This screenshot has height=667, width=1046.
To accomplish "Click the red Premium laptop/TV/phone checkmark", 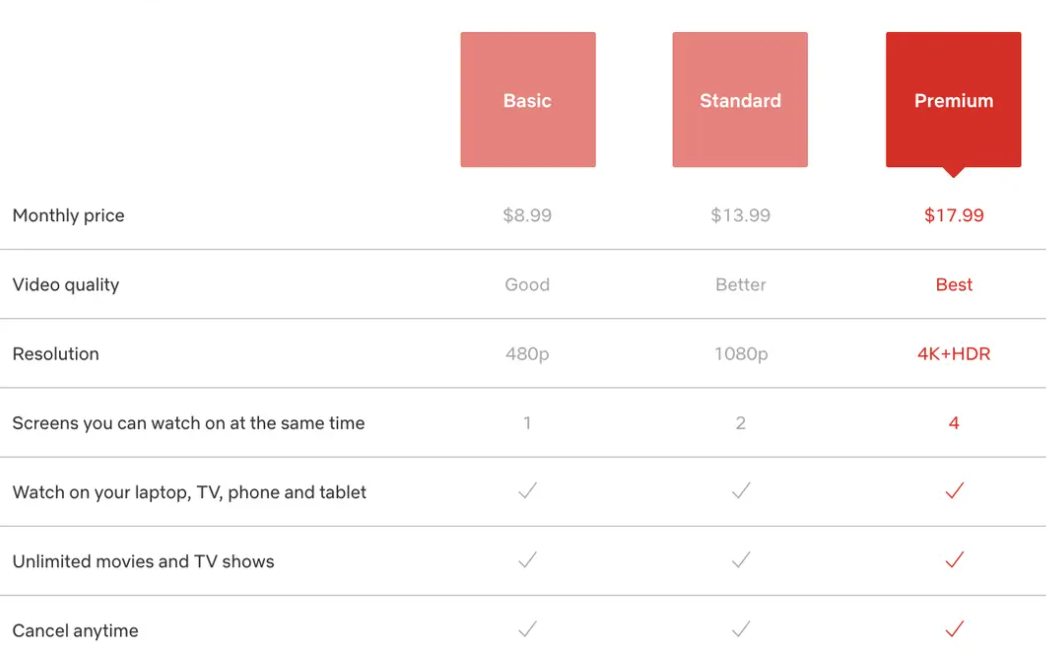I will [x=953, y=491].
